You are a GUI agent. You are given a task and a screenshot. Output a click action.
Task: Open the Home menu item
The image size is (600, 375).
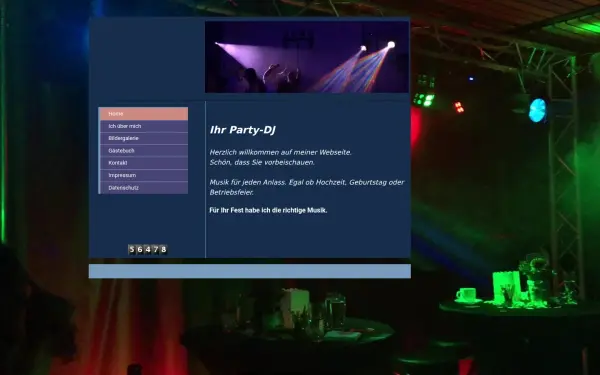coord(143,114)
